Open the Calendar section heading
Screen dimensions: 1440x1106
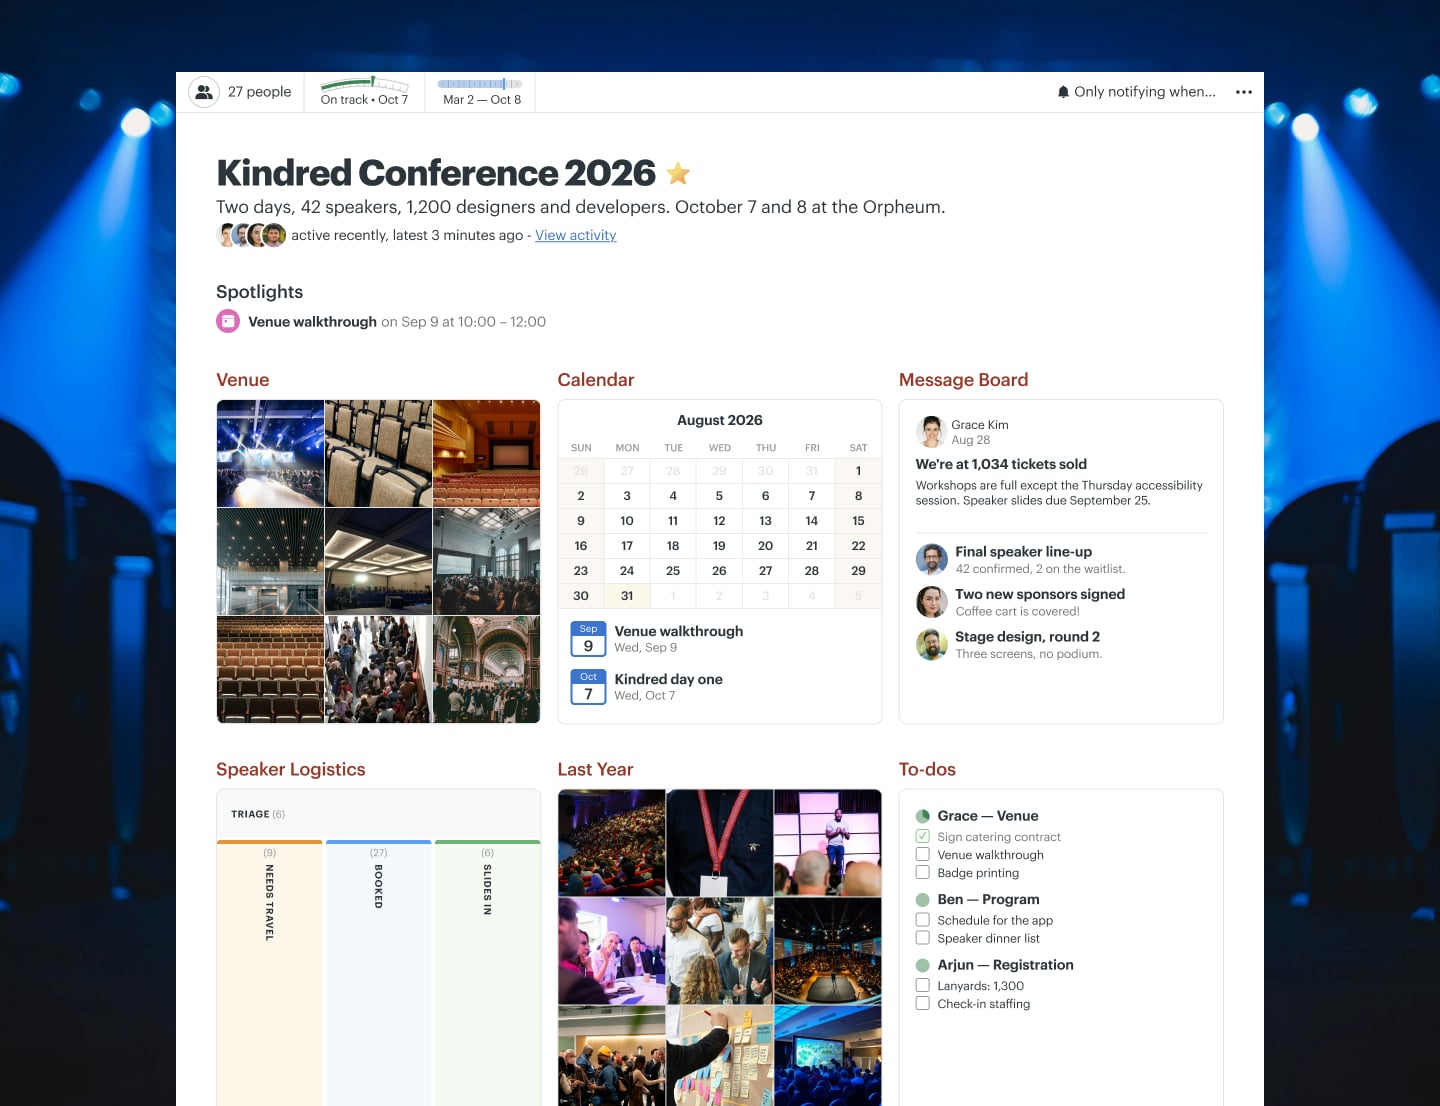point(596,380)
